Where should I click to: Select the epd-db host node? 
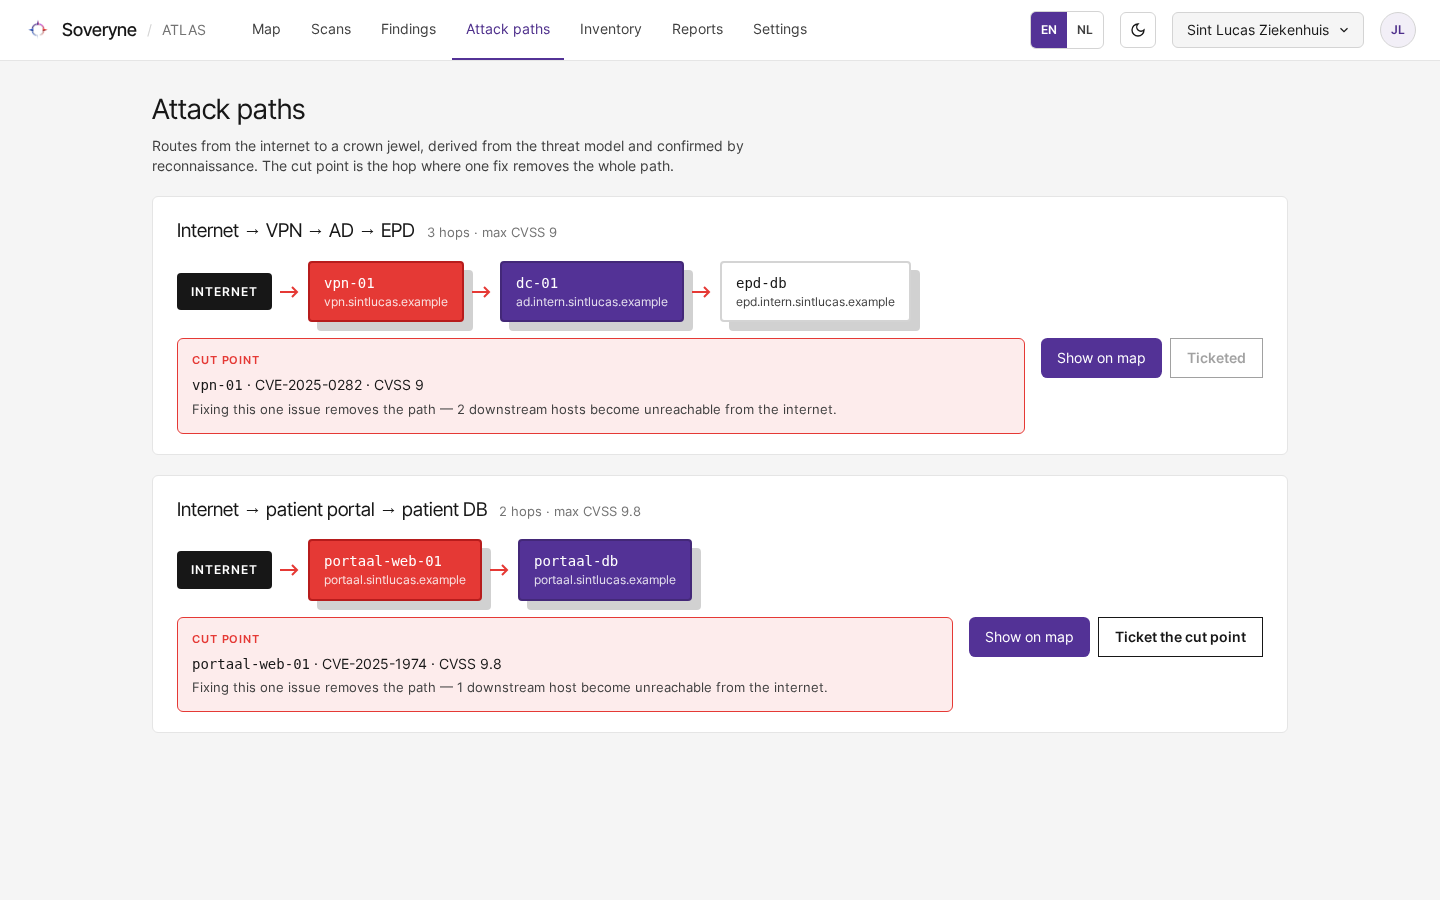(x=815, y=291)
